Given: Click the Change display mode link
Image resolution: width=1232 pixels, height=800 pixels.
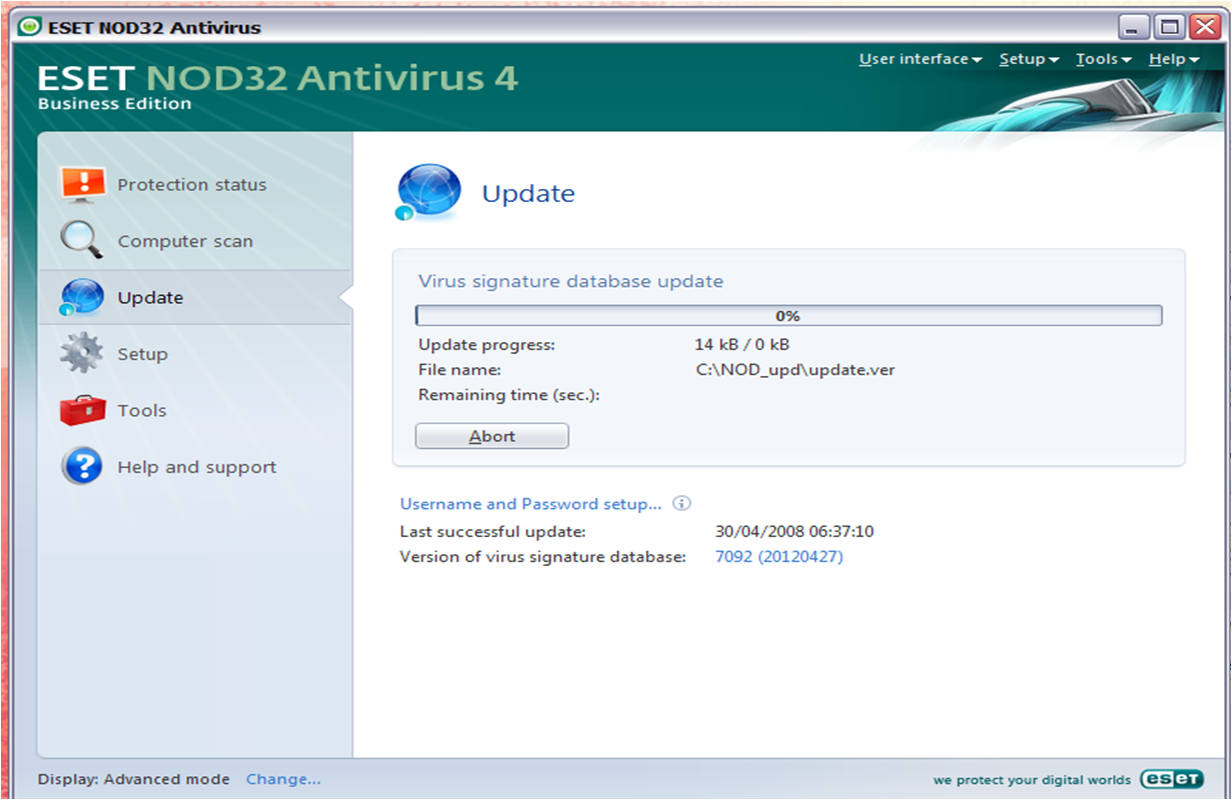Looking at the screenshot, I should tap(284, 779).
